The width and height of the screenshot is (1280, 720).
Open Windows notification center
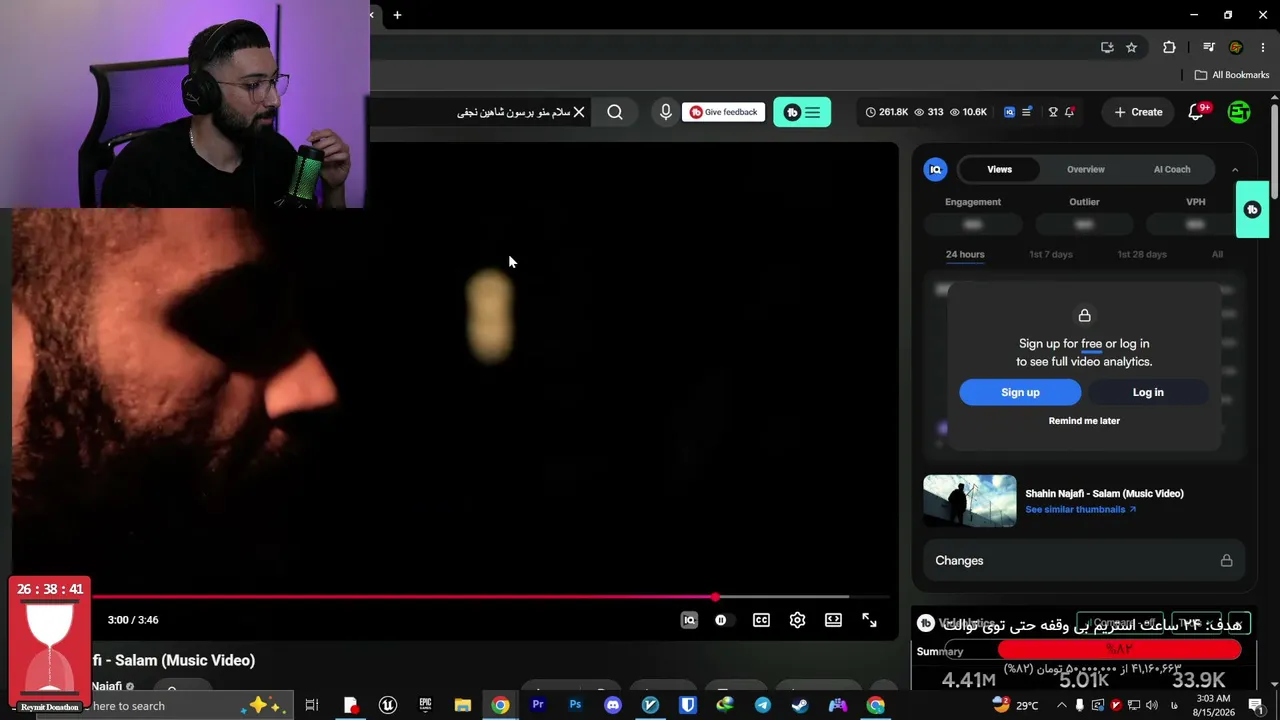tap(1257, 705)
